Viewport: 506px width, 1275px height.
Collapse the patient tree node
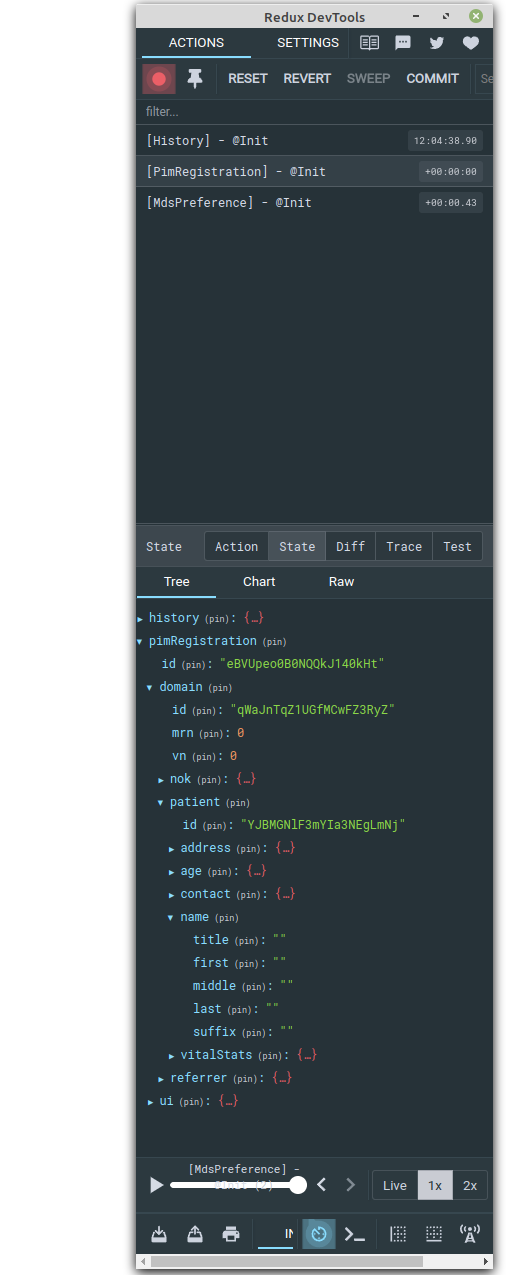tap(160, 803)
